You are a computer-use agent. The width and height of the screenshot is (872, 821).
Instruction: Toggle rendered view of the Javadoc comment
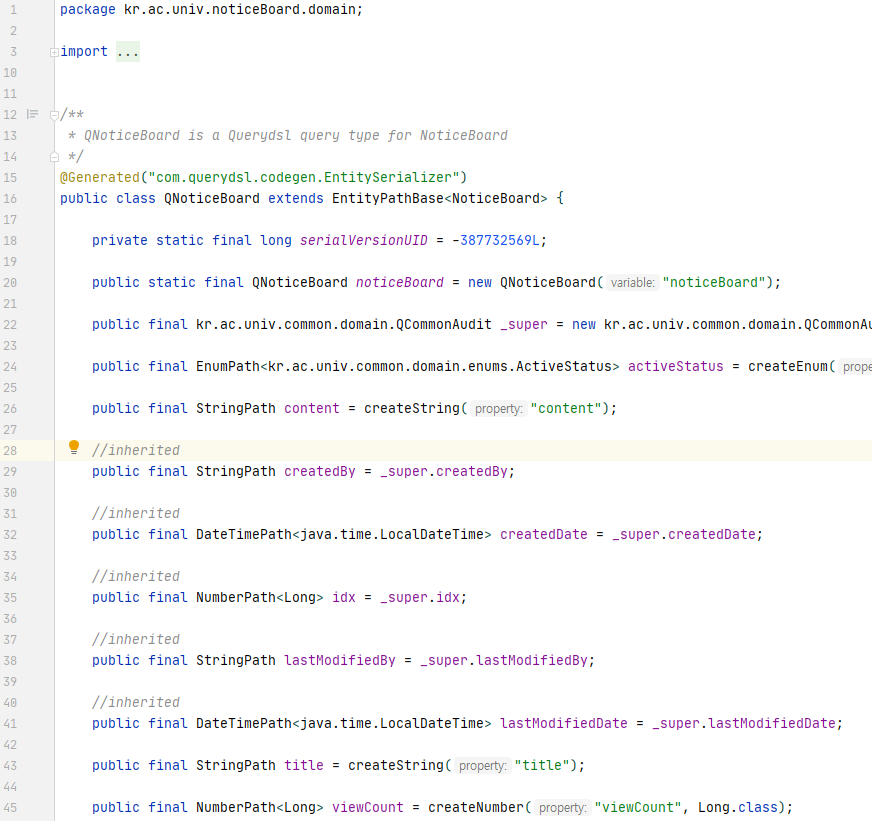pyautogui.click(x=32, y=114)
